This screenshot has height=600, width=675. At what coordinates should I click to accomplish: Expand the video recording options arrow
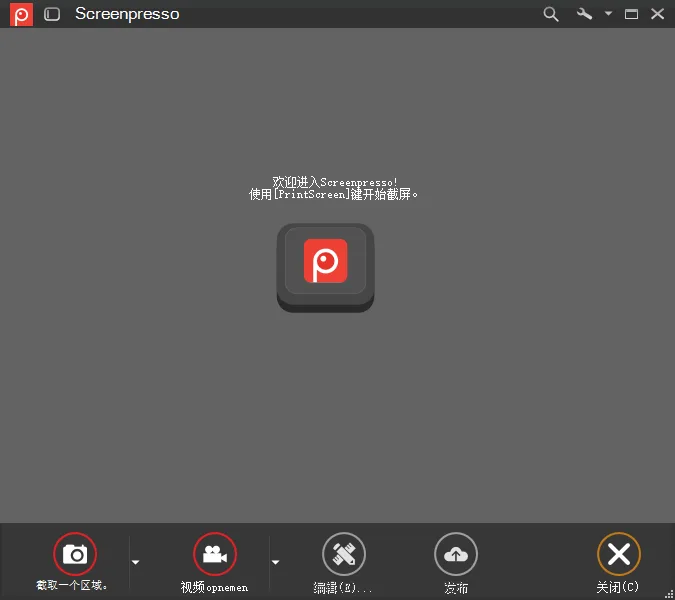[276, 562]
